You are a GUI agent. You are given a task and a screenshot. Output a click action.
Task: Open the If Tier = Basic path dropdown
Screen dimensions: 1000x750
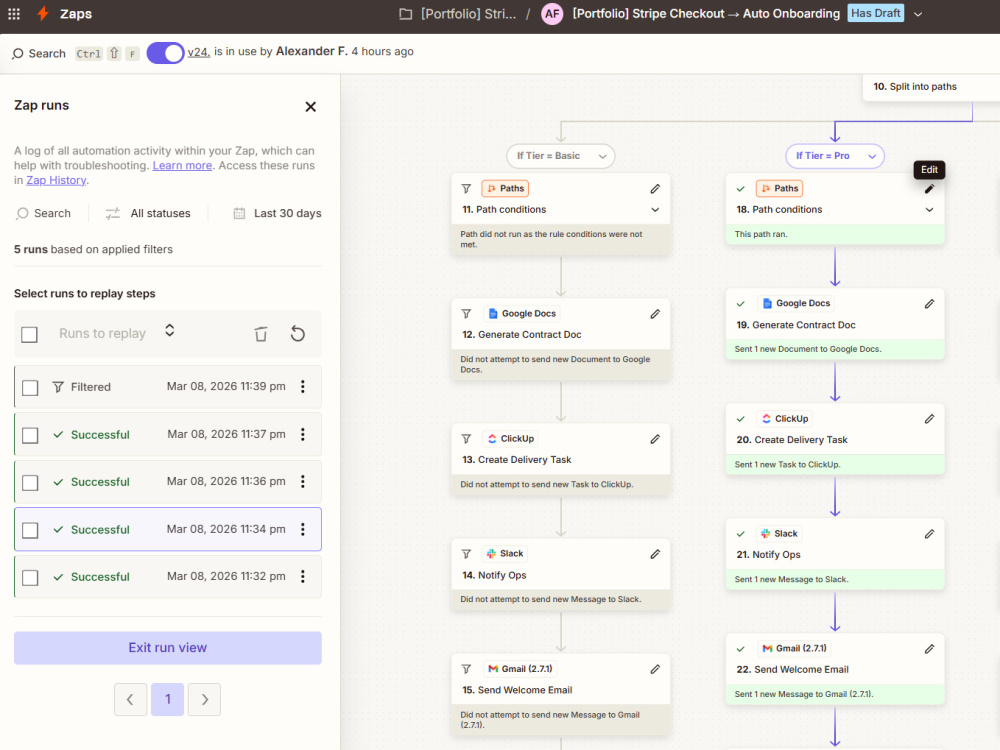561,156
